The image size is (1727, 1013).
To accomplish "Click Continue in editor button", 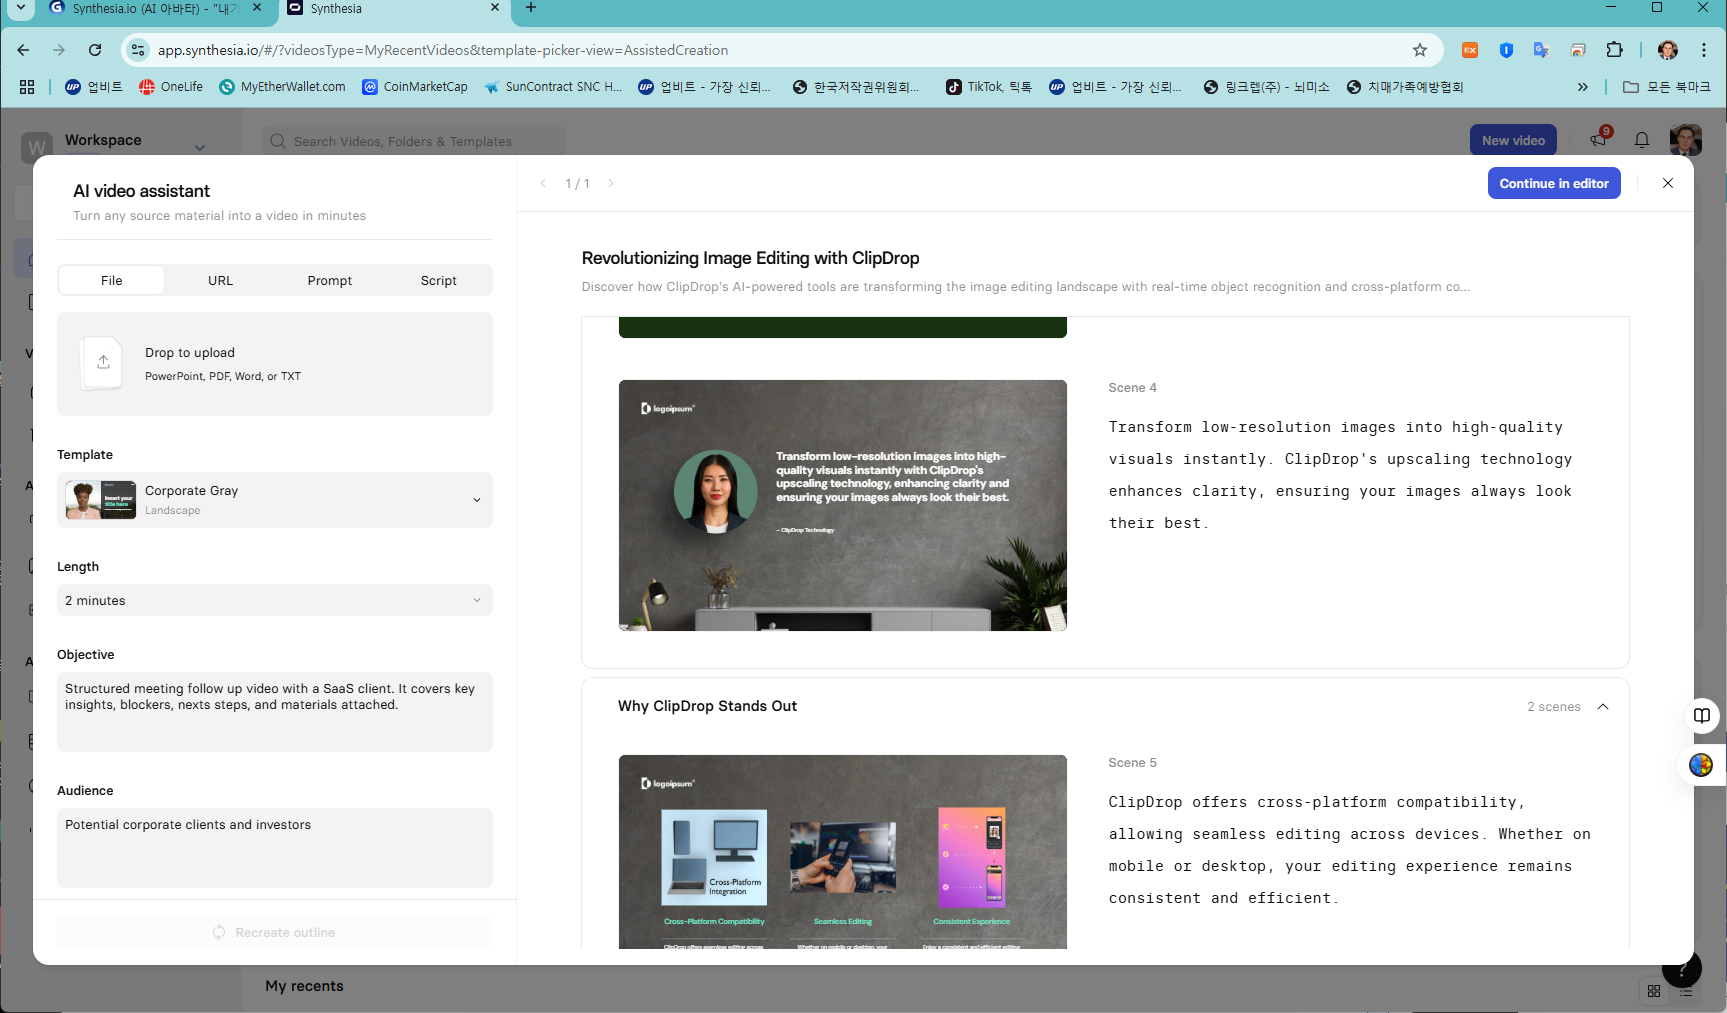I will point(1554,183).
